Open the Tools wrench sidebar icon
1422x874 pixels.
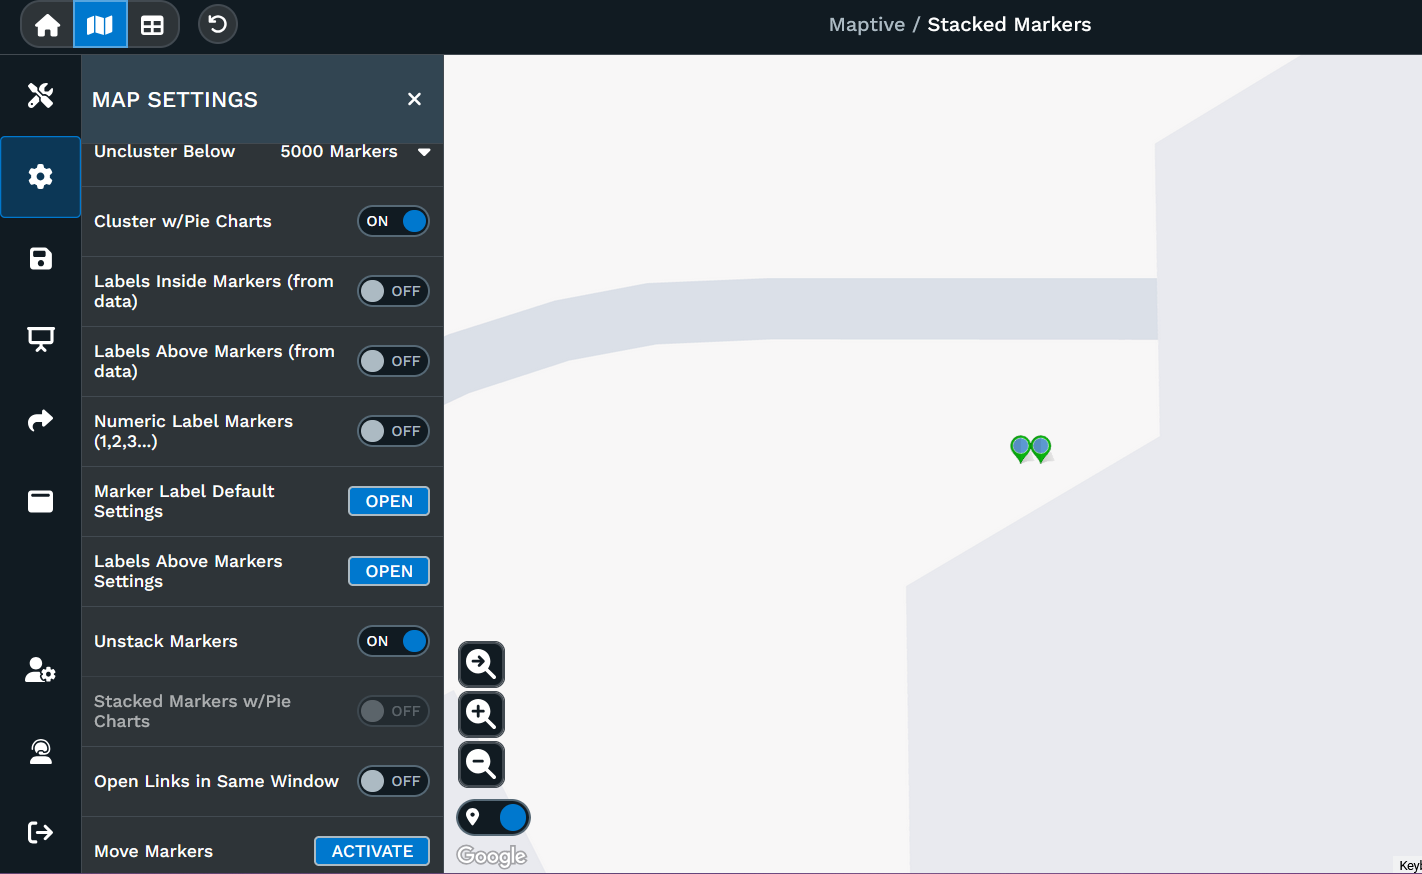[x=40, y=95]
